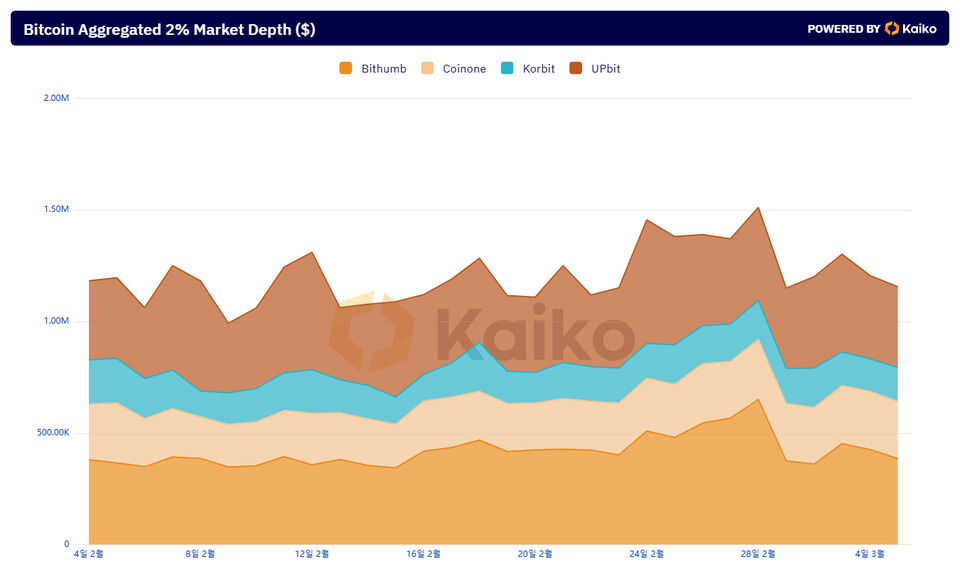Click the POWERED BY text link

pos(843,29)
